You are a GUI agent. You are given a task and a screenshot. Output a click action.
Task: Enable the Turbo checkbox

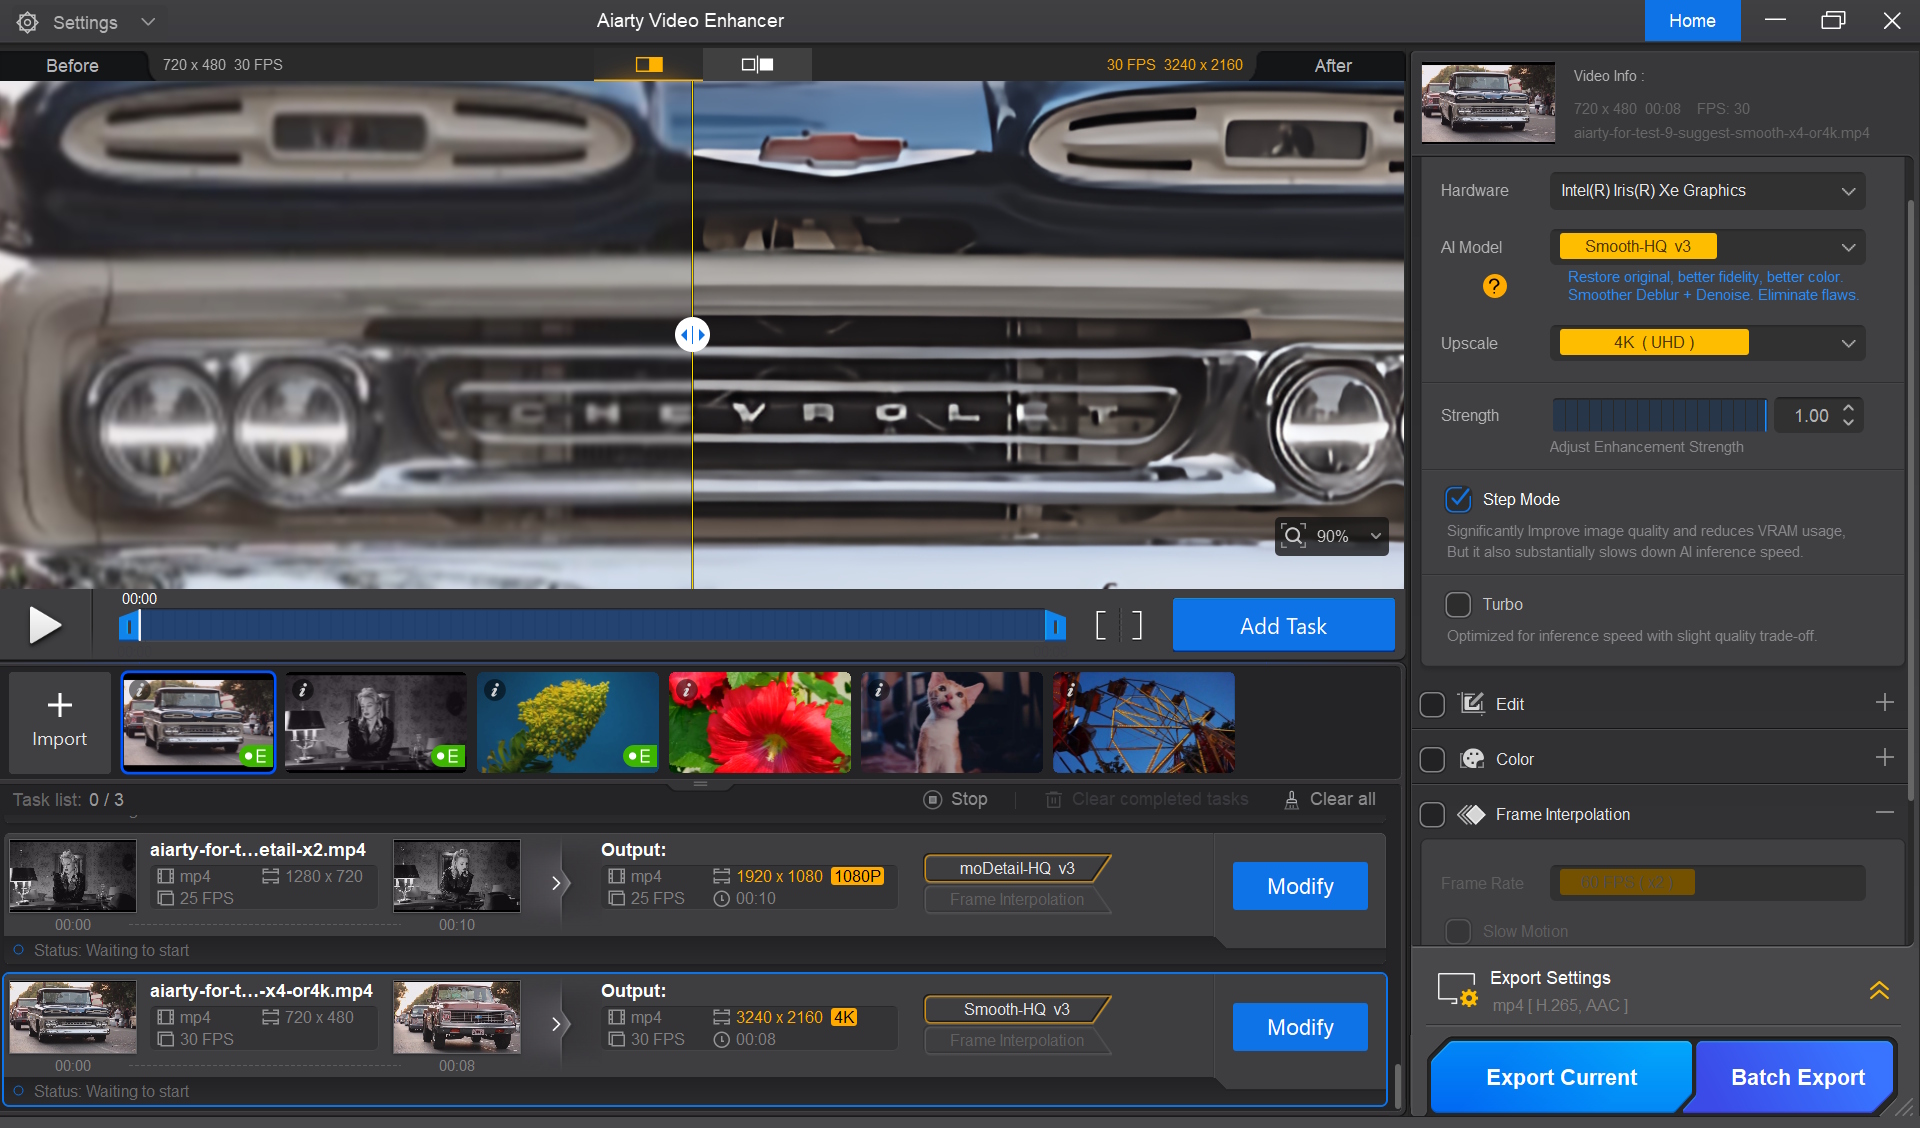(x=1458, y=604)
